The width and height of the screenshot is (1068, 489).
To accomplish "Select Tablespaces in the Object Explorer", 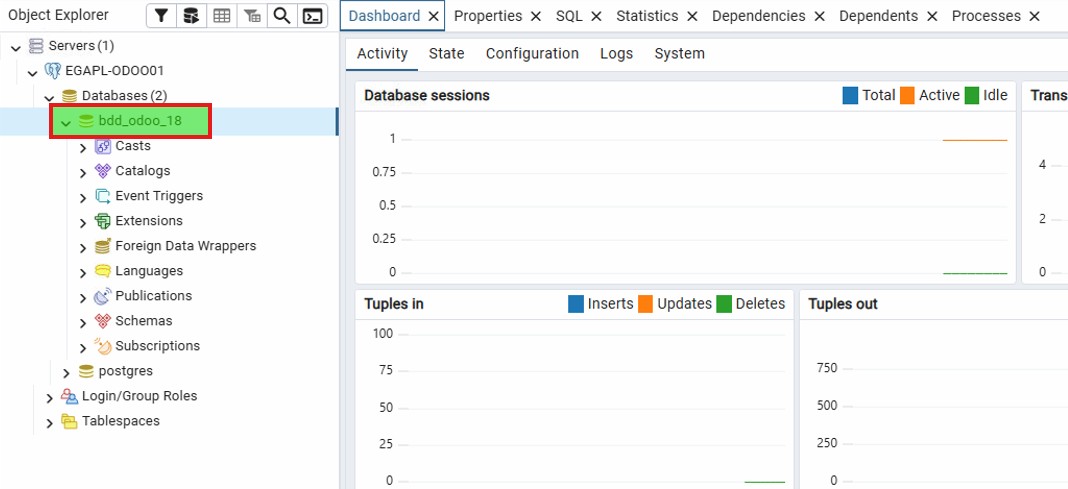I will (120, 421).
